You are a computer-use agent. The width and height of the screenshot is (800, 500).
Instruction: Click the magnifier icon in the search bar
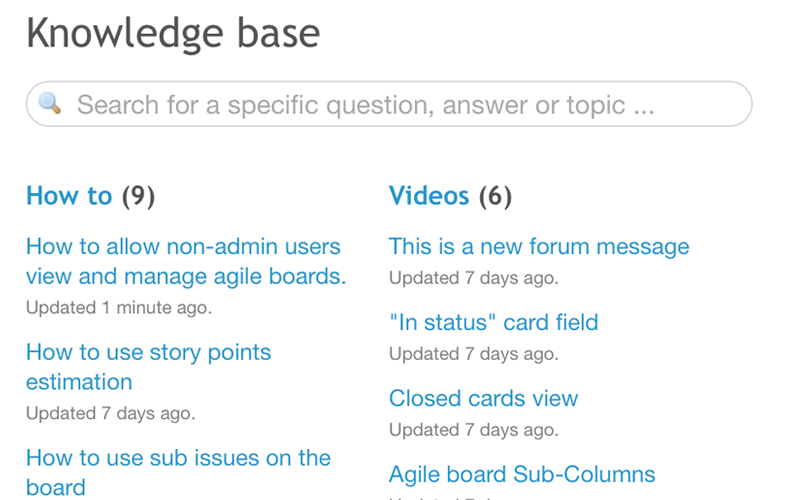(x=50, y=103)
